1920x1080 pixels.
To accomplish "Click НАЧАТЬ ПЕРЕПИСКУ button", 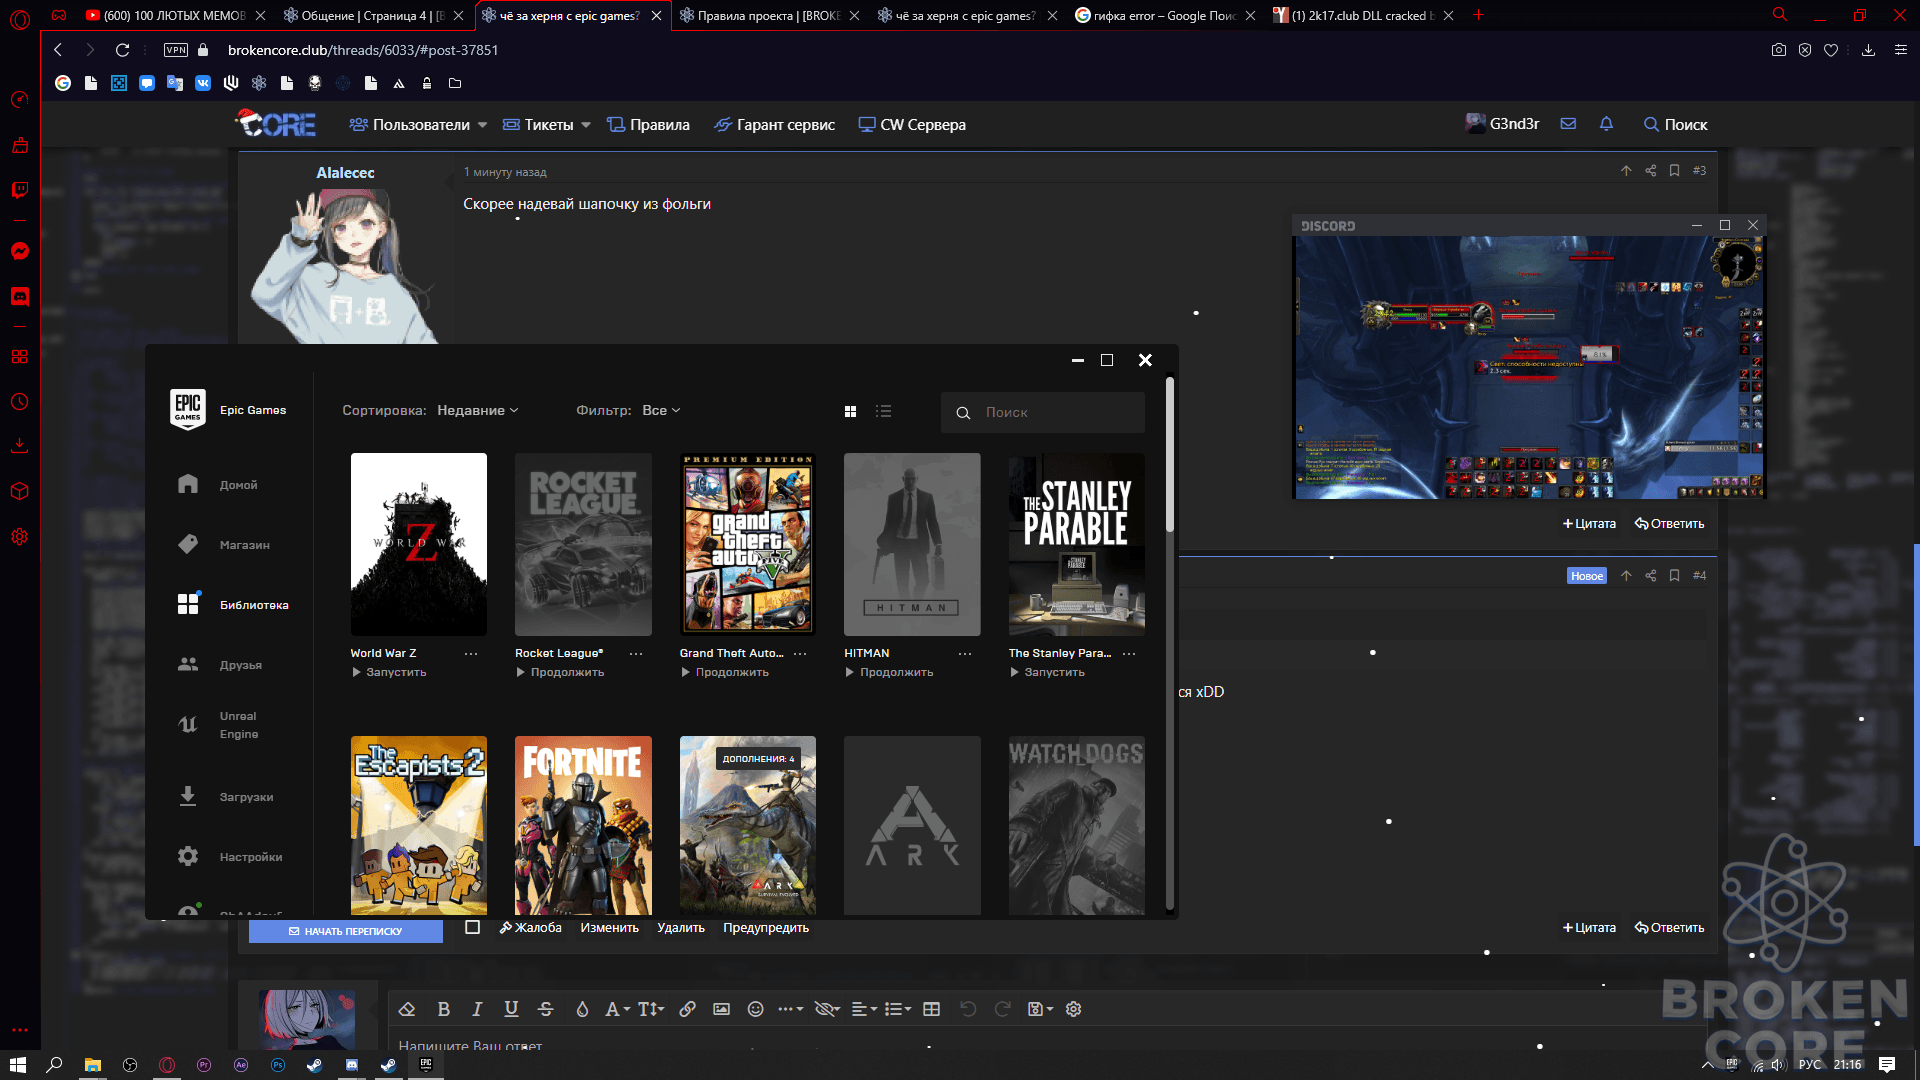I will coord(346,931).
